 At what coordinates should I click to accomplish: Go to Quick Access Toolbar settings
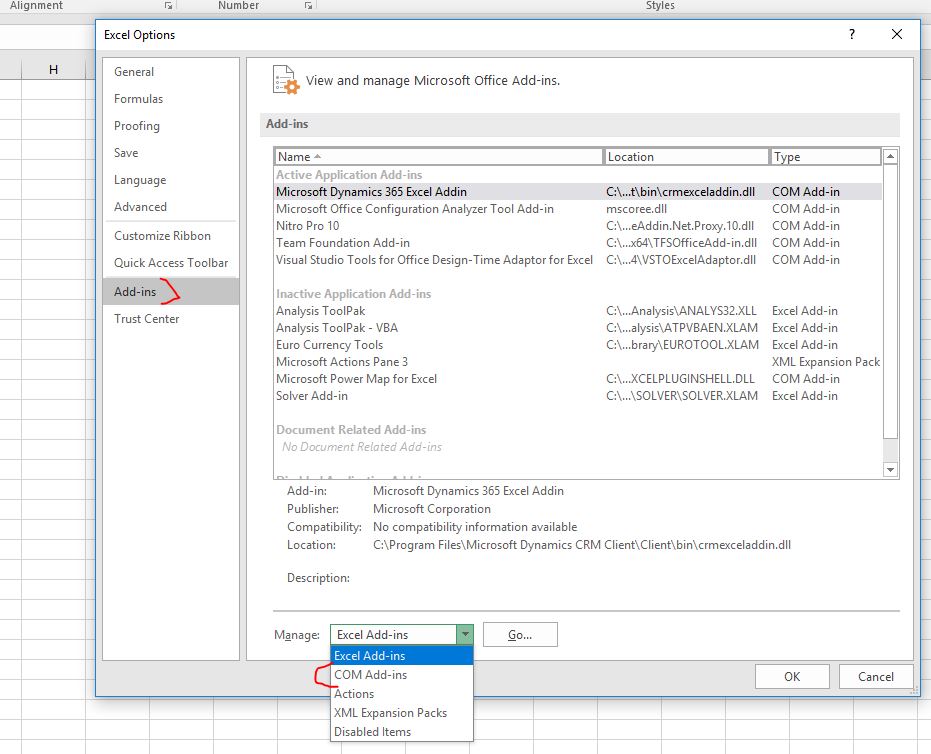coord(171,263)
